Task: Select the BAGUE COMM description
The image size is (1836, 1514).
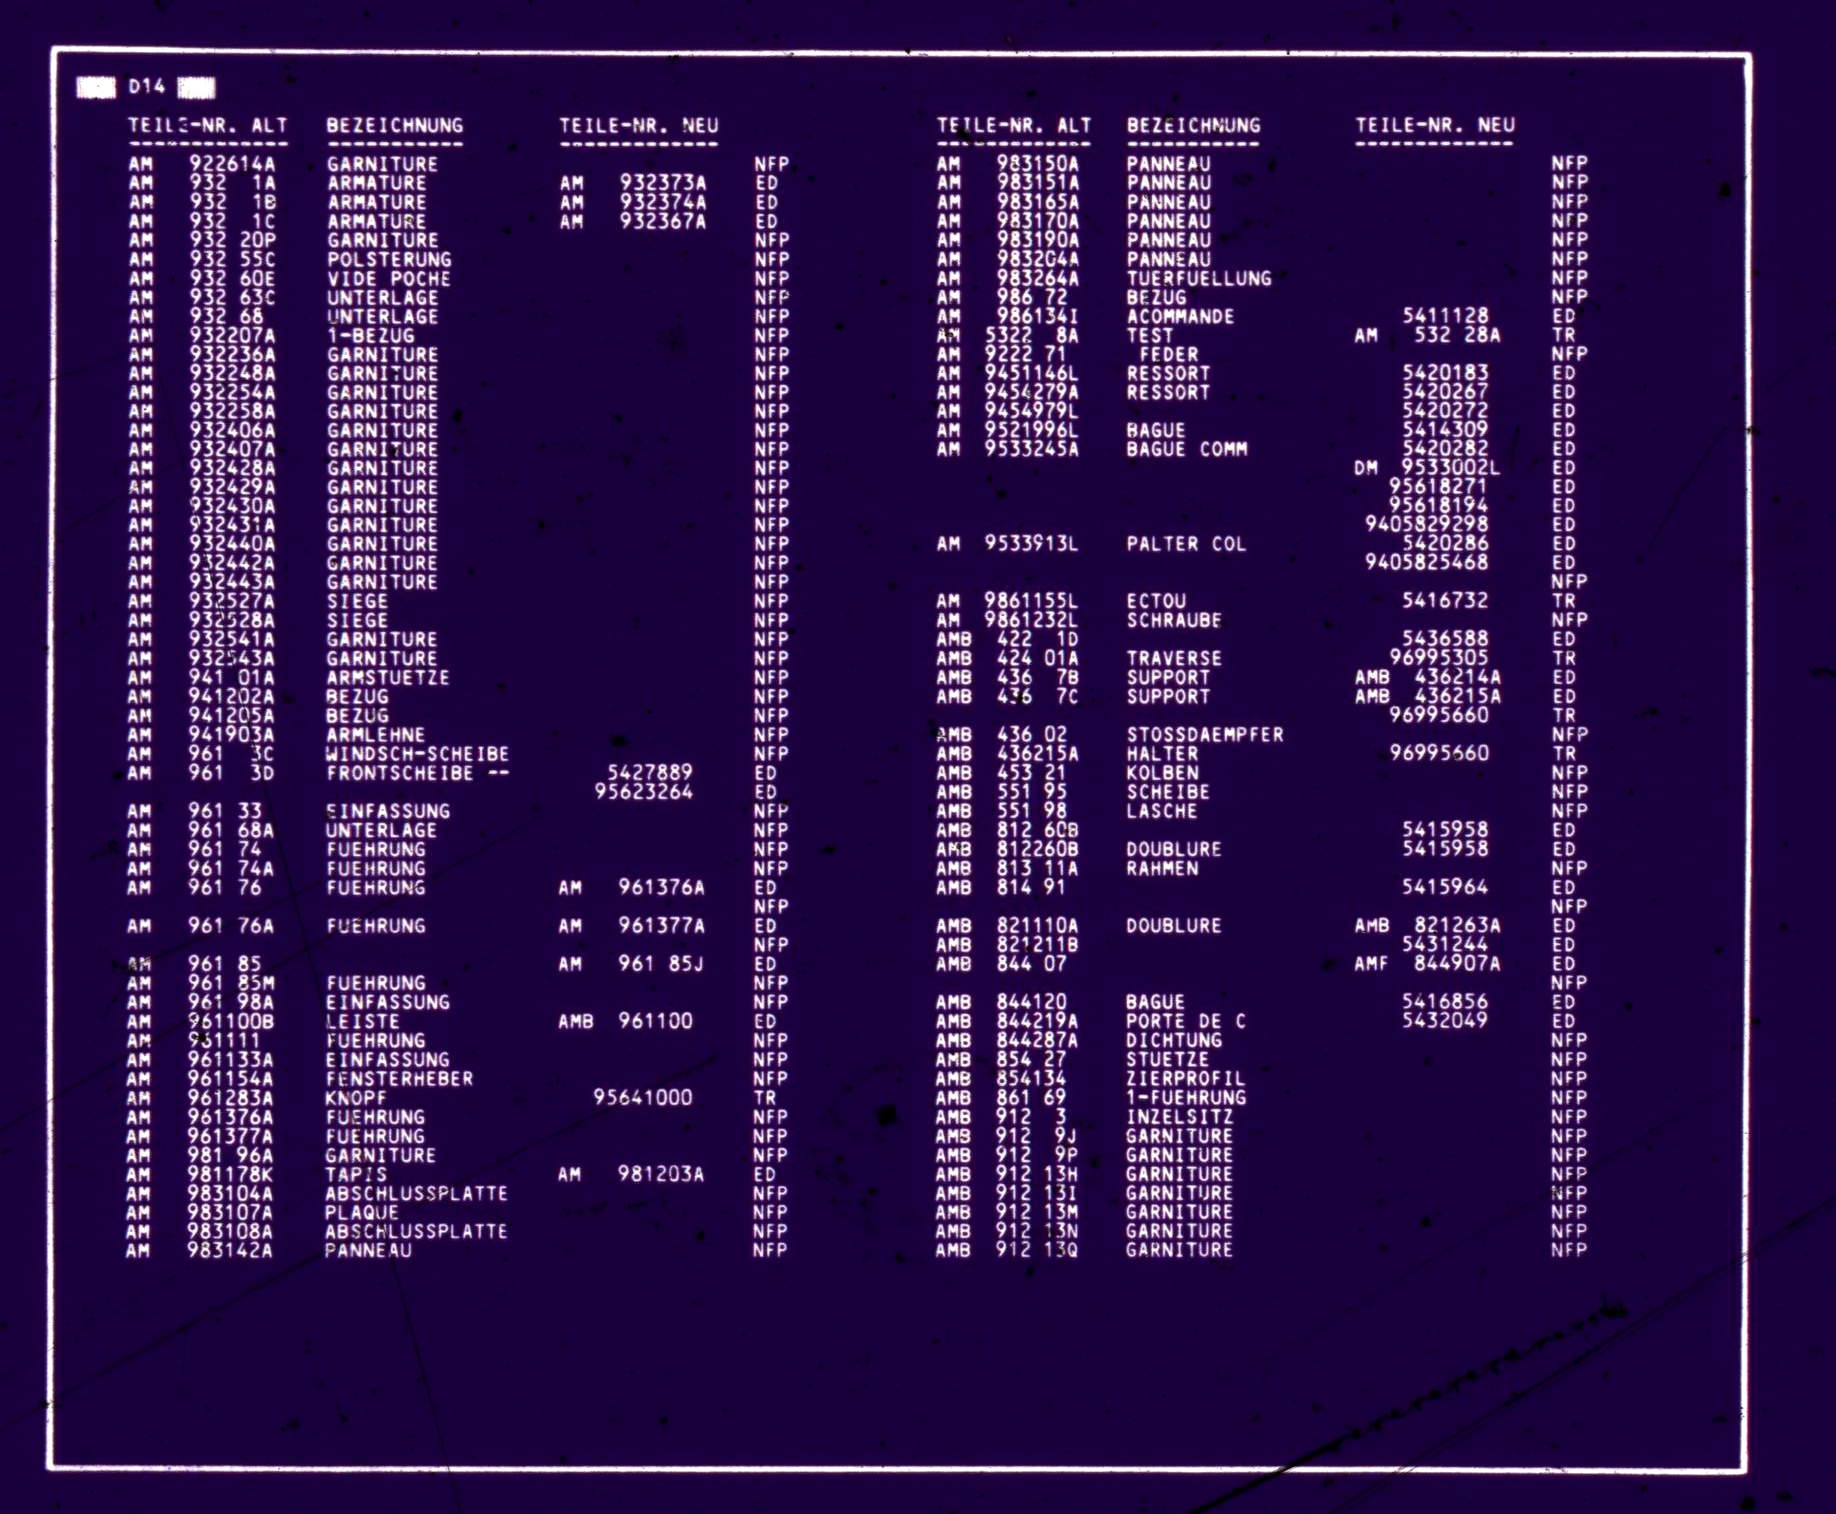Action: 1187,449
